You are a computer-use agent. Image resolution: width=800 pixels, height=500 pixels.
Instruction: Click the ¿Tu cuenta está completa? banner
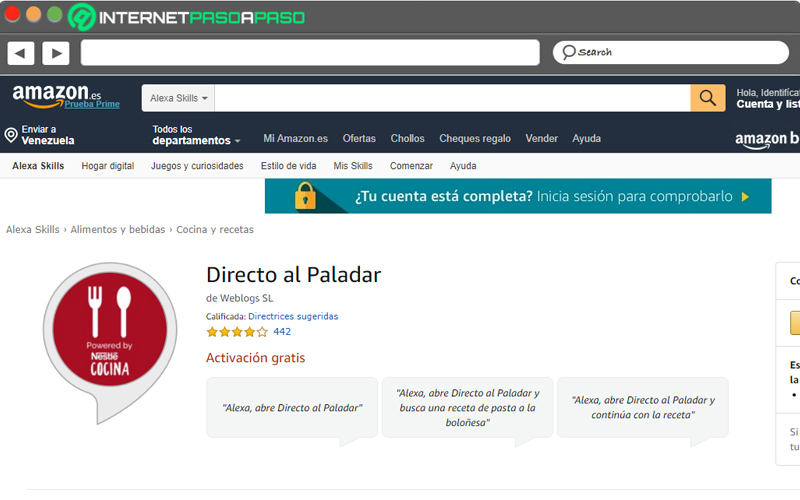coord(518,196)
